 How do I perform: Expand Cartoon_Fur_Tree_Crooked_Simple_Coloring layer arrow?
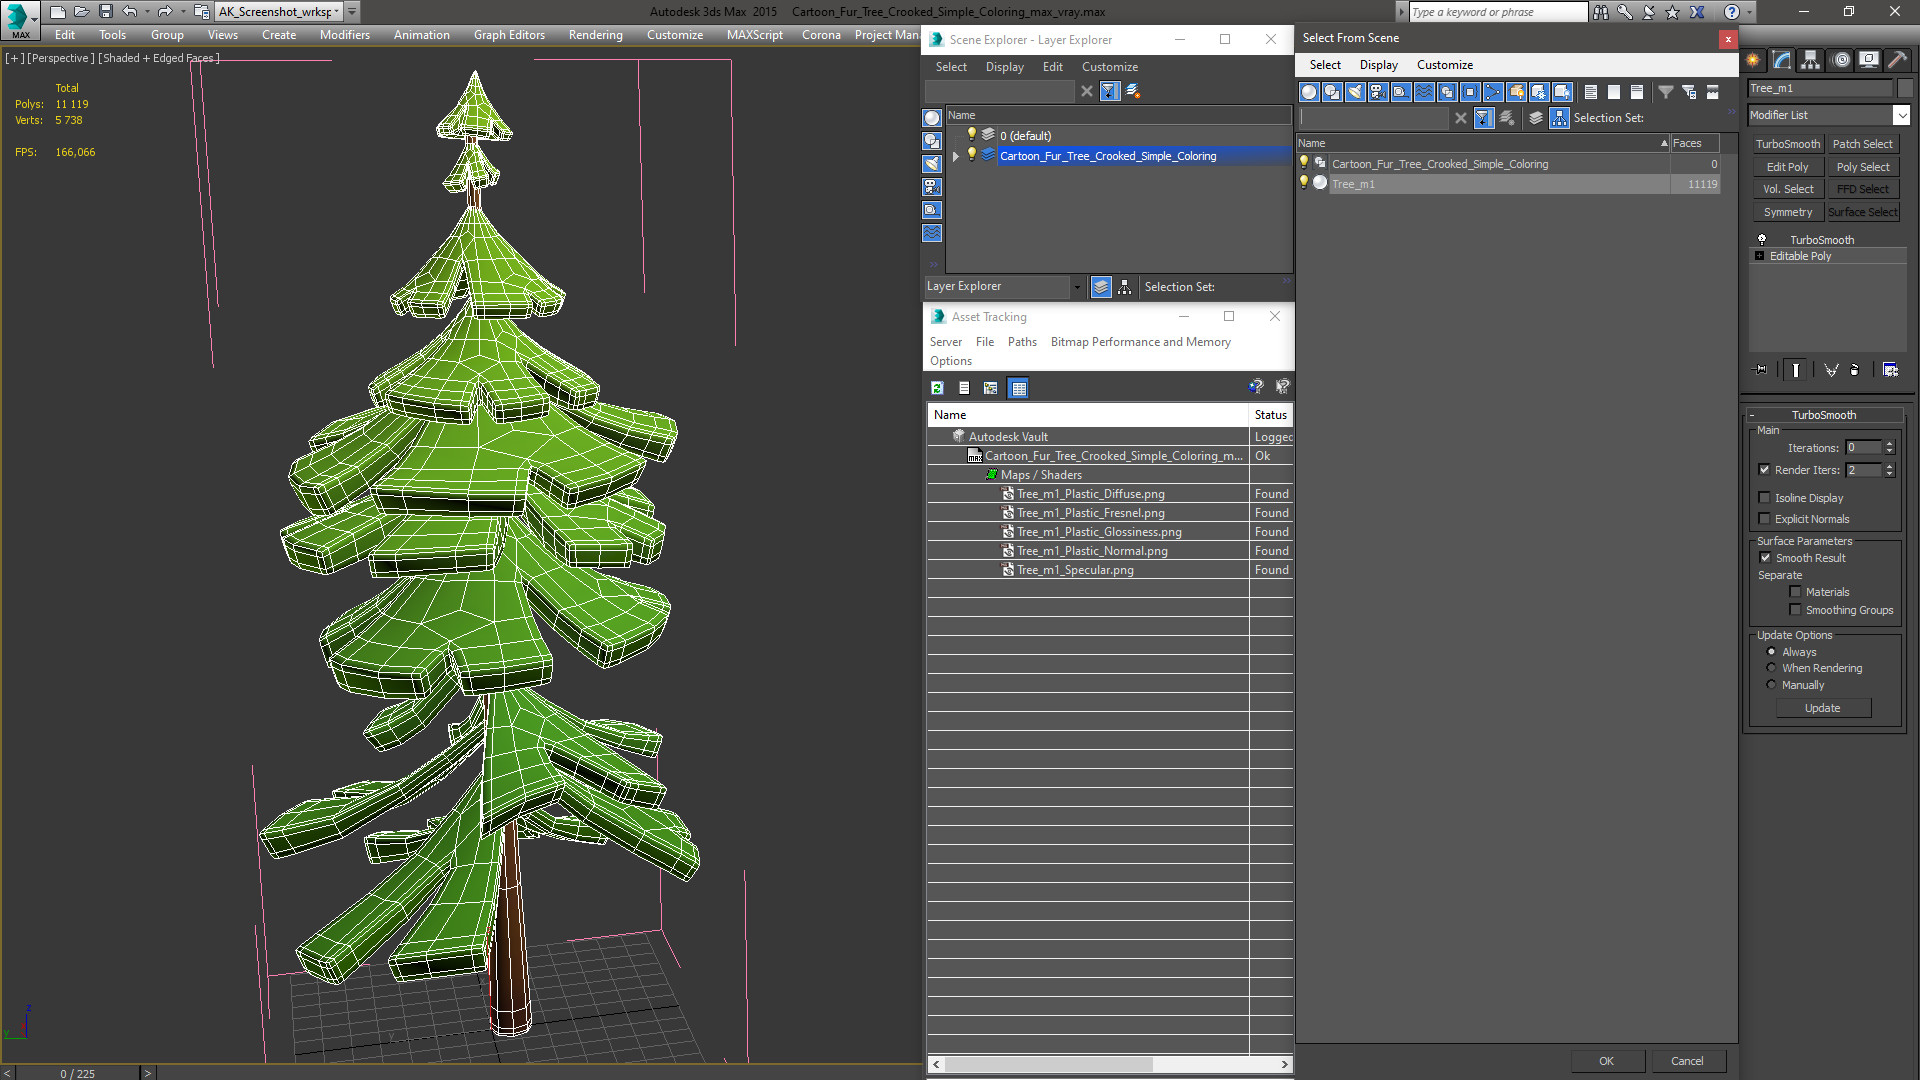[956, 156]
